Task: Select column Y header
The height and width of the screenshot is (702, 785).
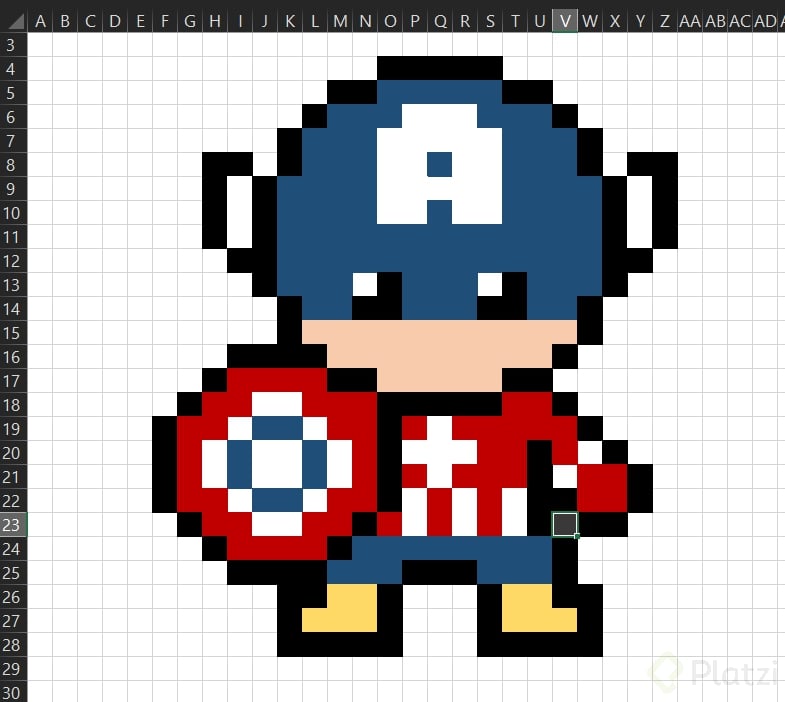Action: pyautogui.click(x=640, y=22)
